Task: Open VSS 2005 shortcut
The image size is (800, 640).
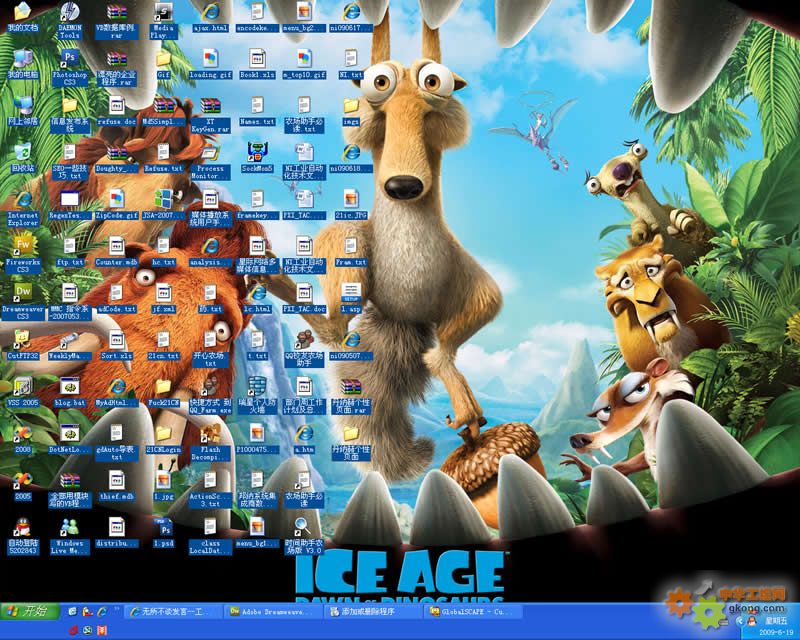Action: tap(23, 392)
